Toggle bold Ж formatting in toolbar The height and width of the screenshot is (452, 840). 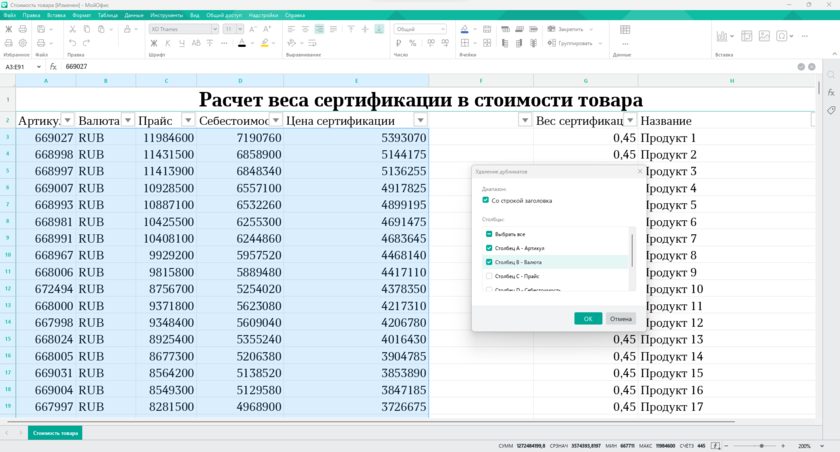click(x=155, y=43)
